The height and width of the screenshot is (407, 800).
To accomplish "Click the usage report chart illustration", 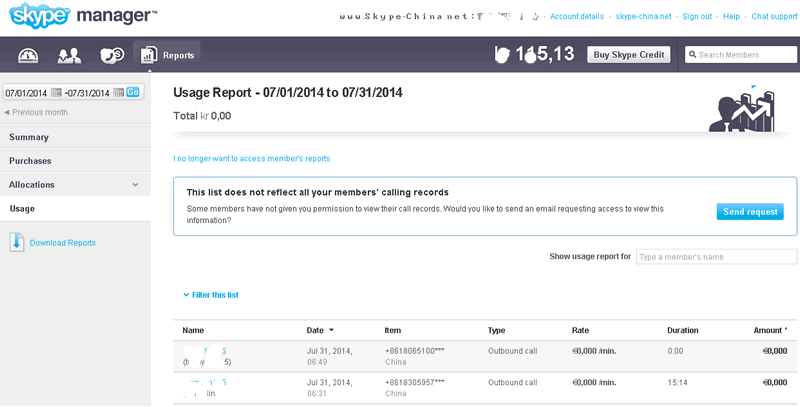I will tap(742, 109).
